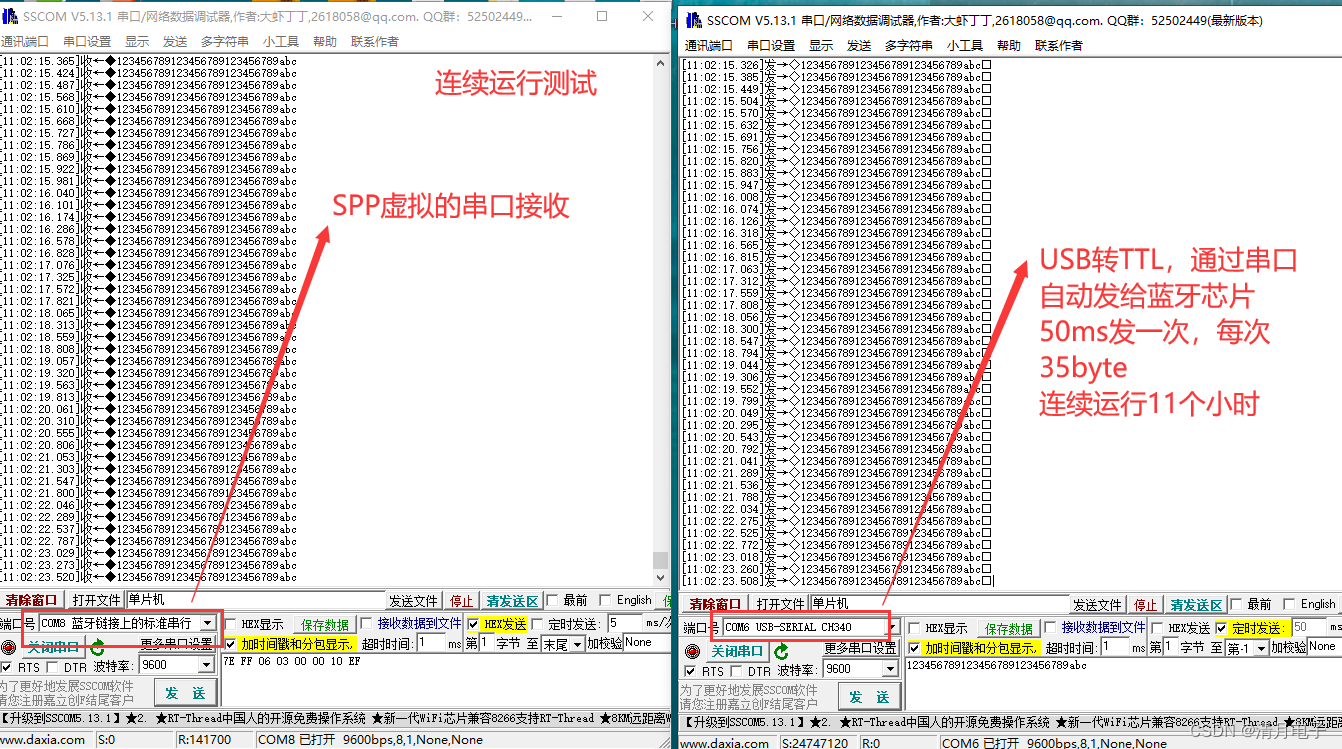Click SSCOM app icon in COM6 window title bar
1342x749 pixels.
(692, 21)
